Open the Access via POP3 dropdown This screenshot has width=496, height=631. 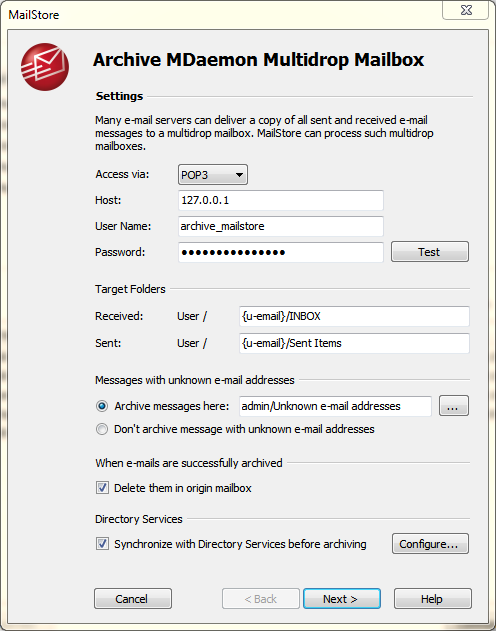(213, 175)
